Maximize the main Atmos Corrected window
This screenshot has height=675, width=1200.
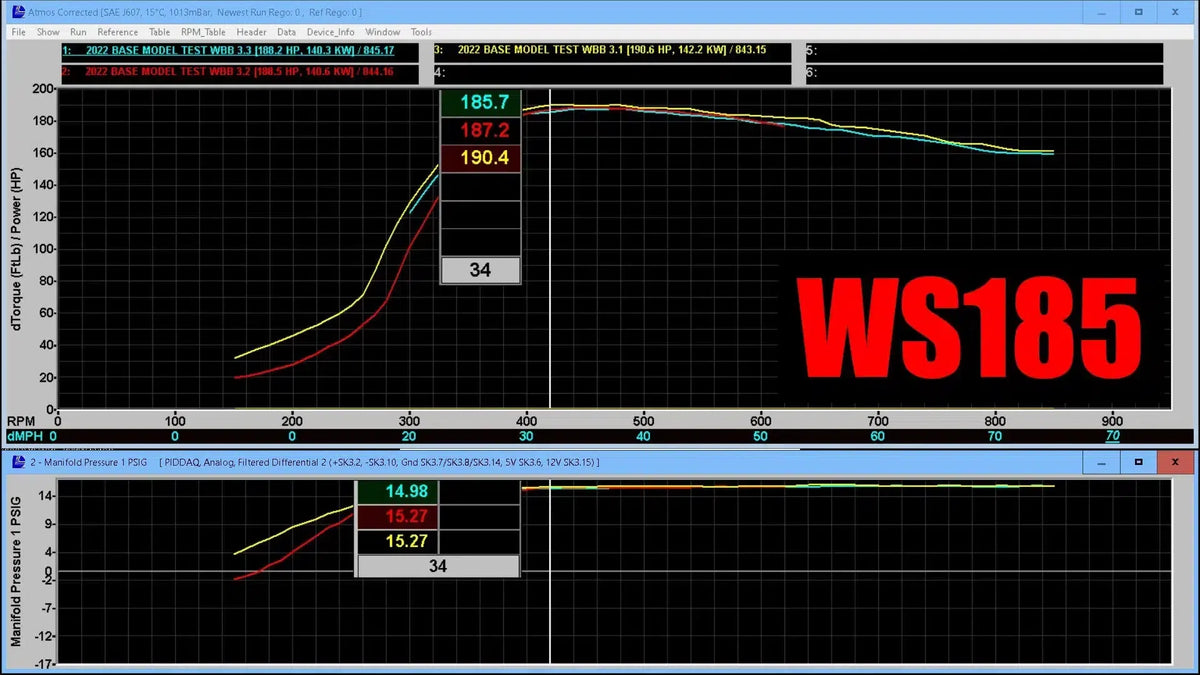(x=1137, y=12)
